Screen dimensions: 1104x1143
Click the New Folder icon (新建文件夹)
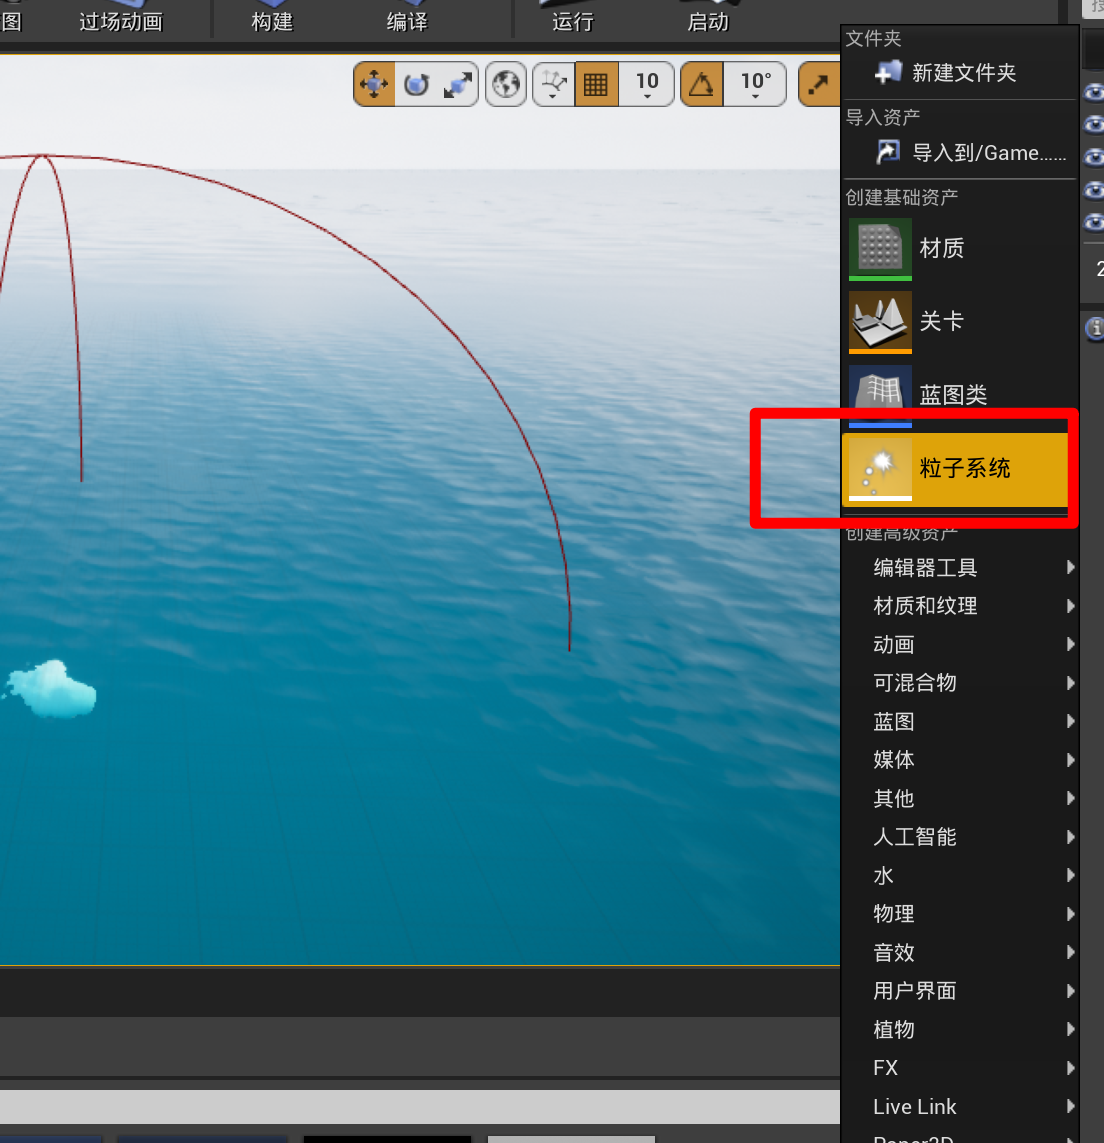coord(888,72)
